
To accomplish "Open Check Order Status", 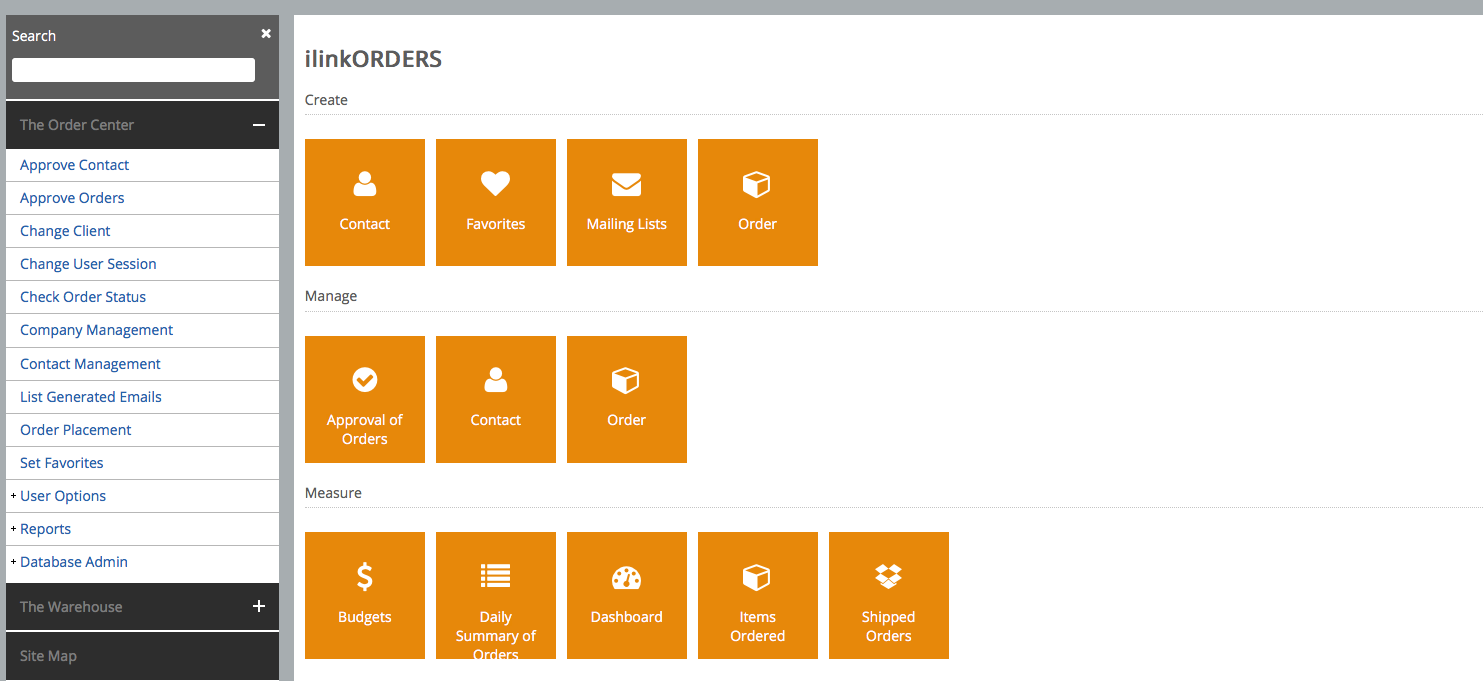I will [x=83, y=297].
